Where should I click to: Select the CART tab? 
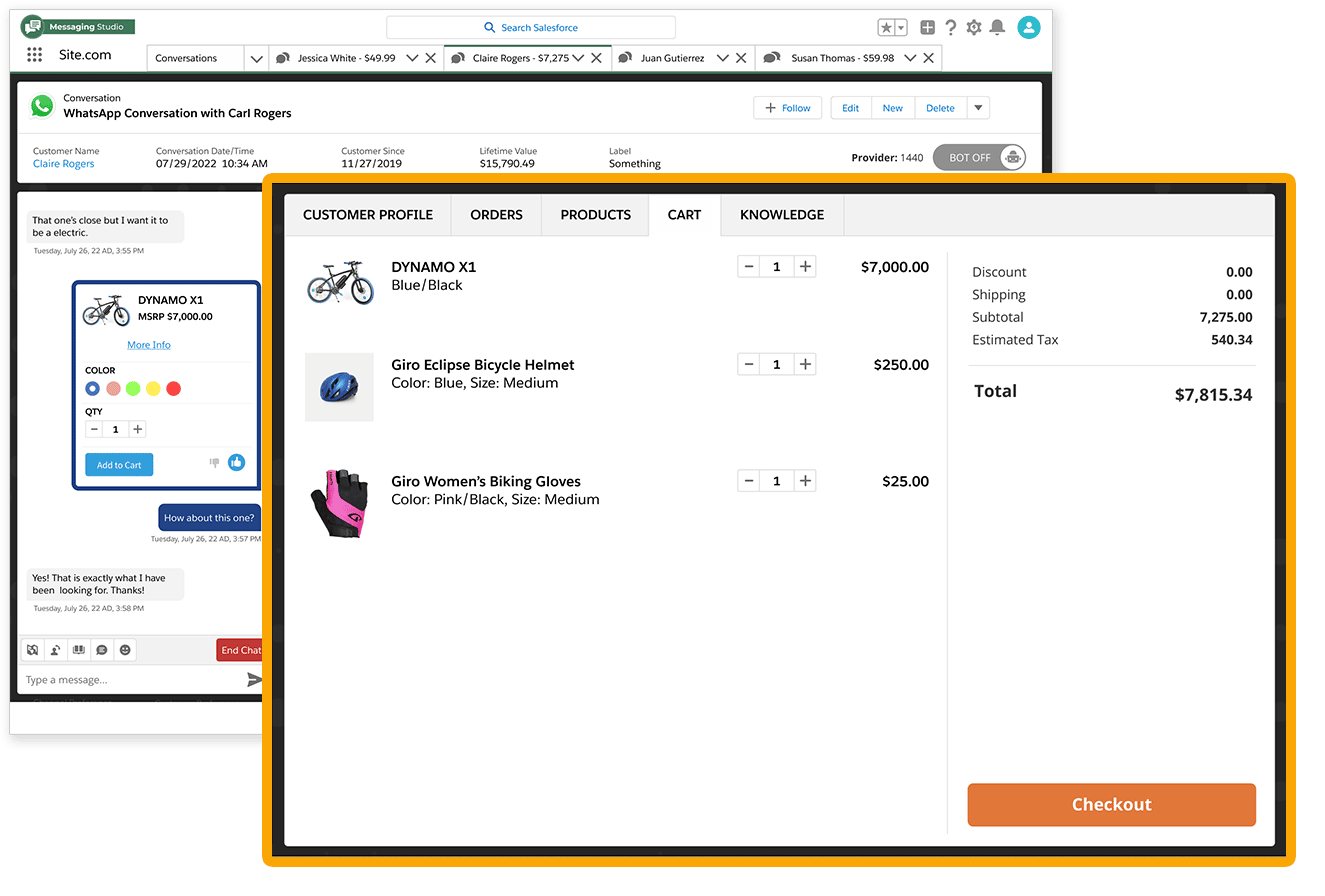(685, 215)
